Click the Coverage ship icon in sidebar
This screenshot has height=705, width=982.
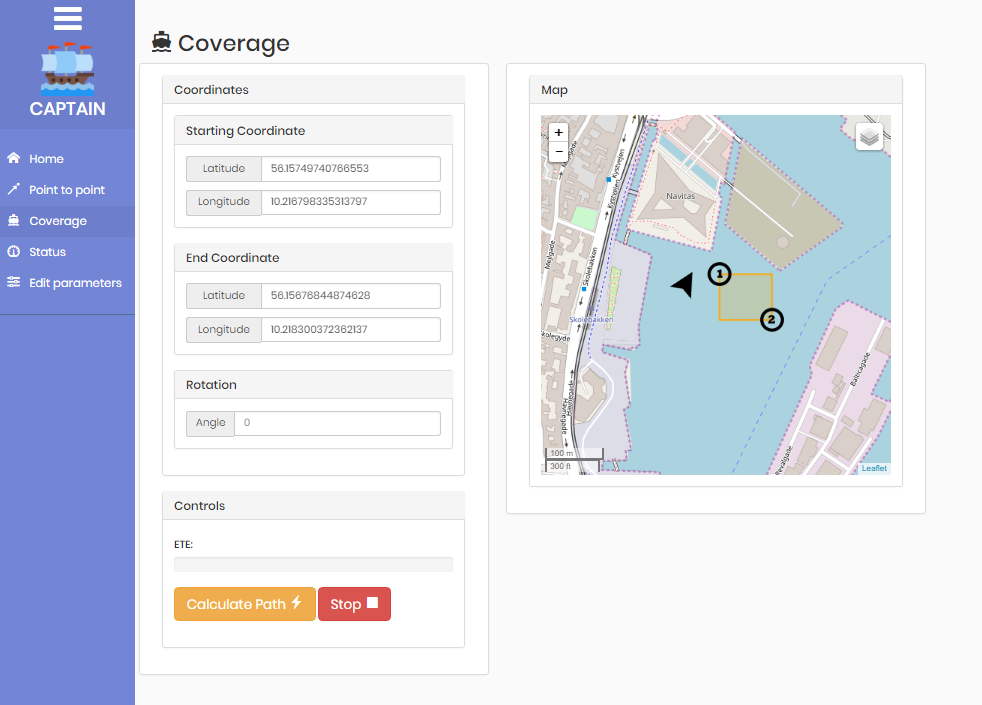tap(14, 220)
